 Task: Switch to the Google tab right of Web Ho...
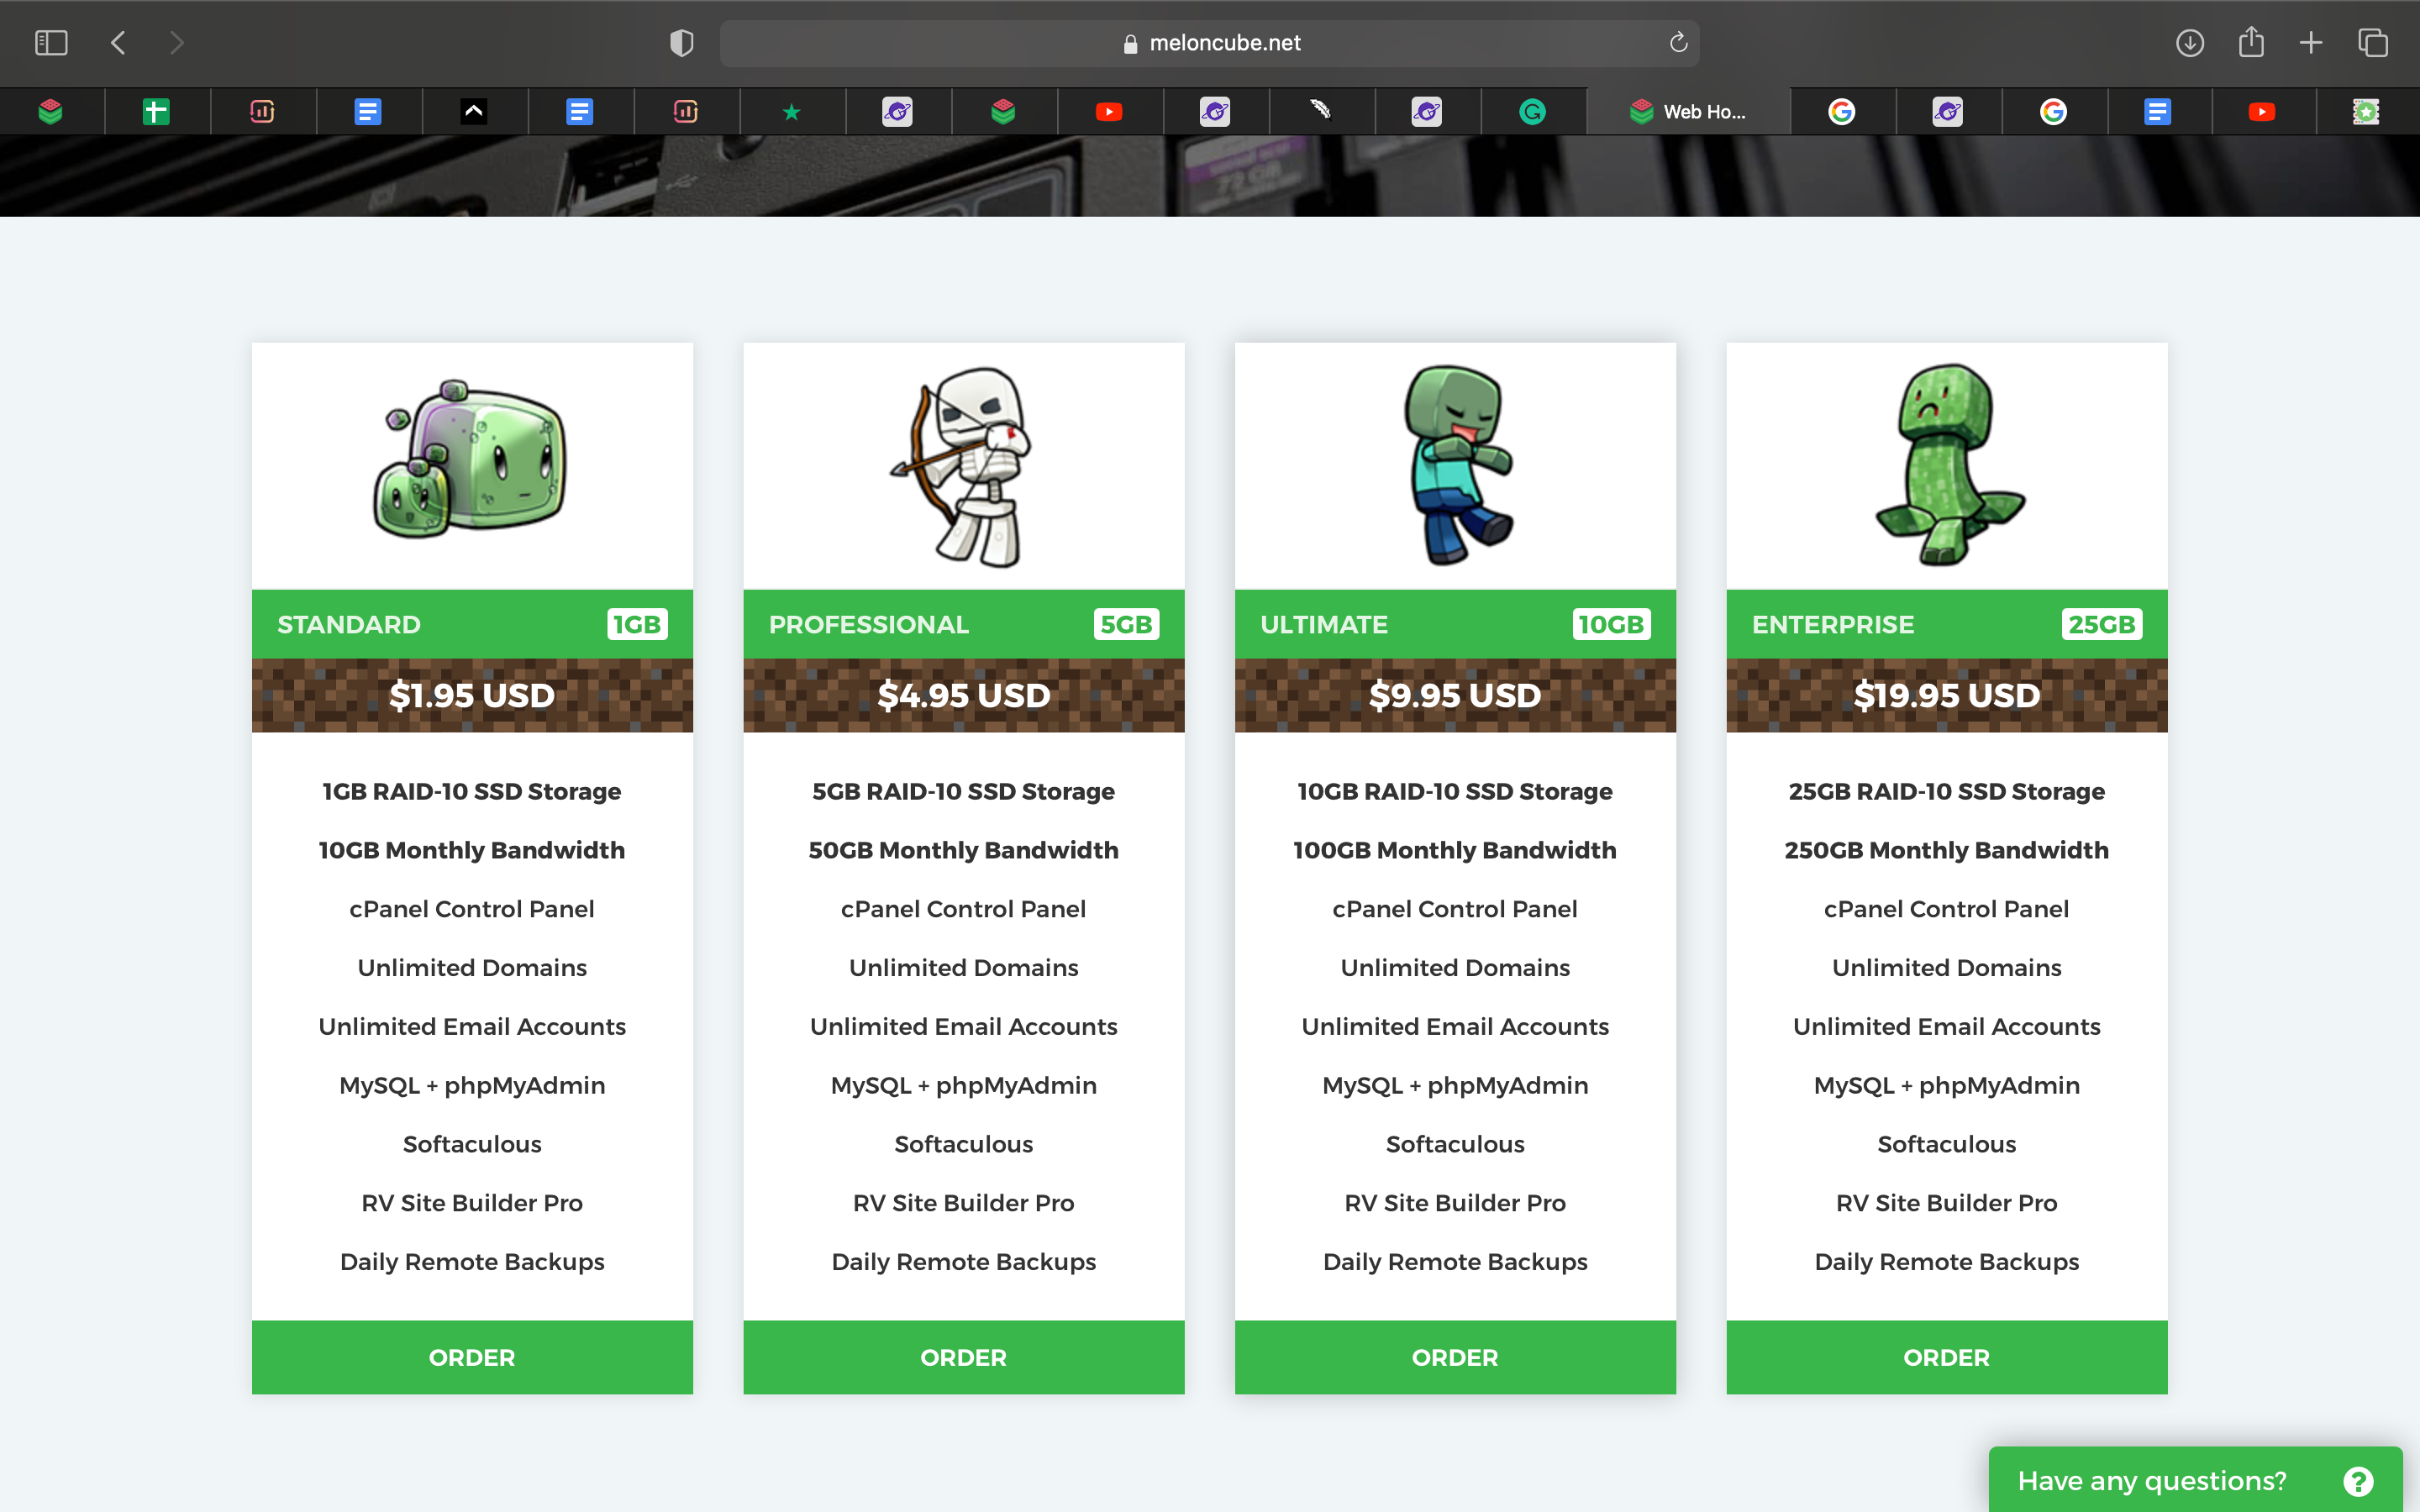(1841, 111)
